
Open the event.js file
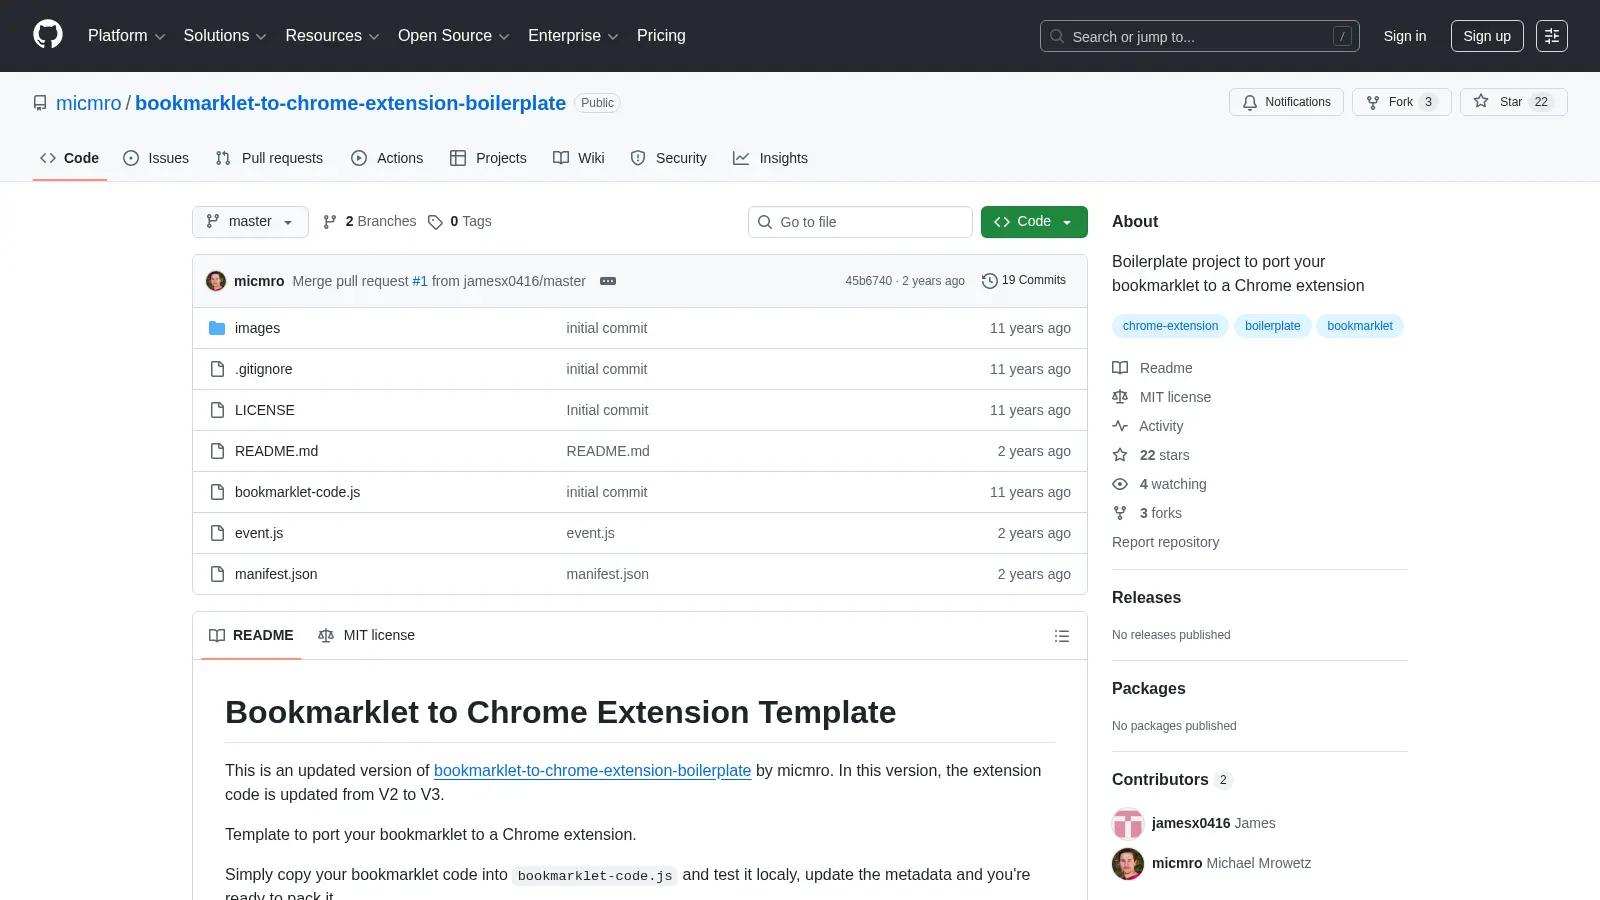(259, 533)
